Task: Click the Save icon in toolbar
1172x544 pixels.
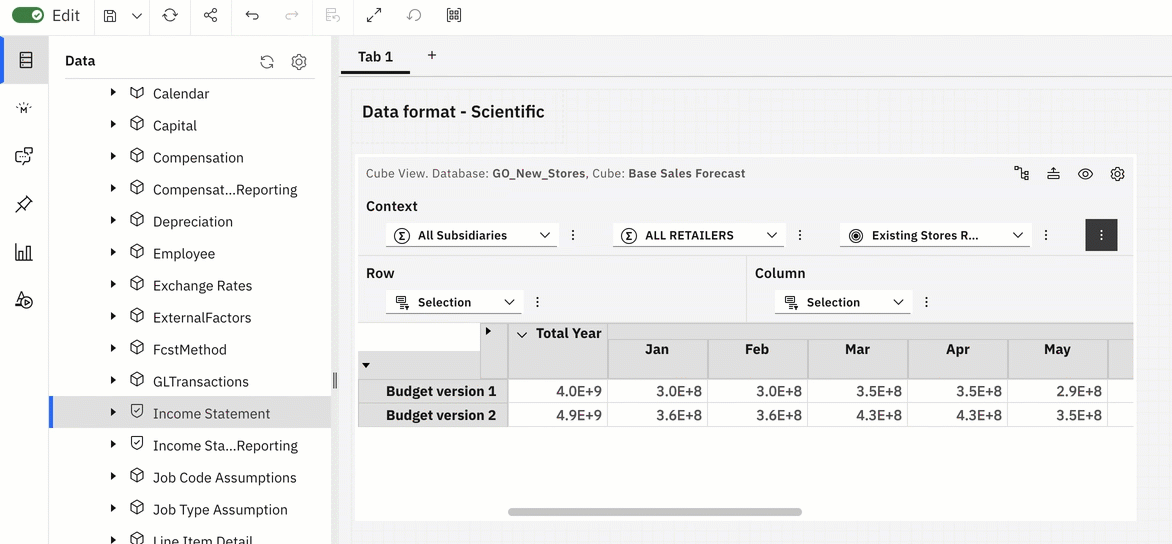Action: [x=110, y=16]
